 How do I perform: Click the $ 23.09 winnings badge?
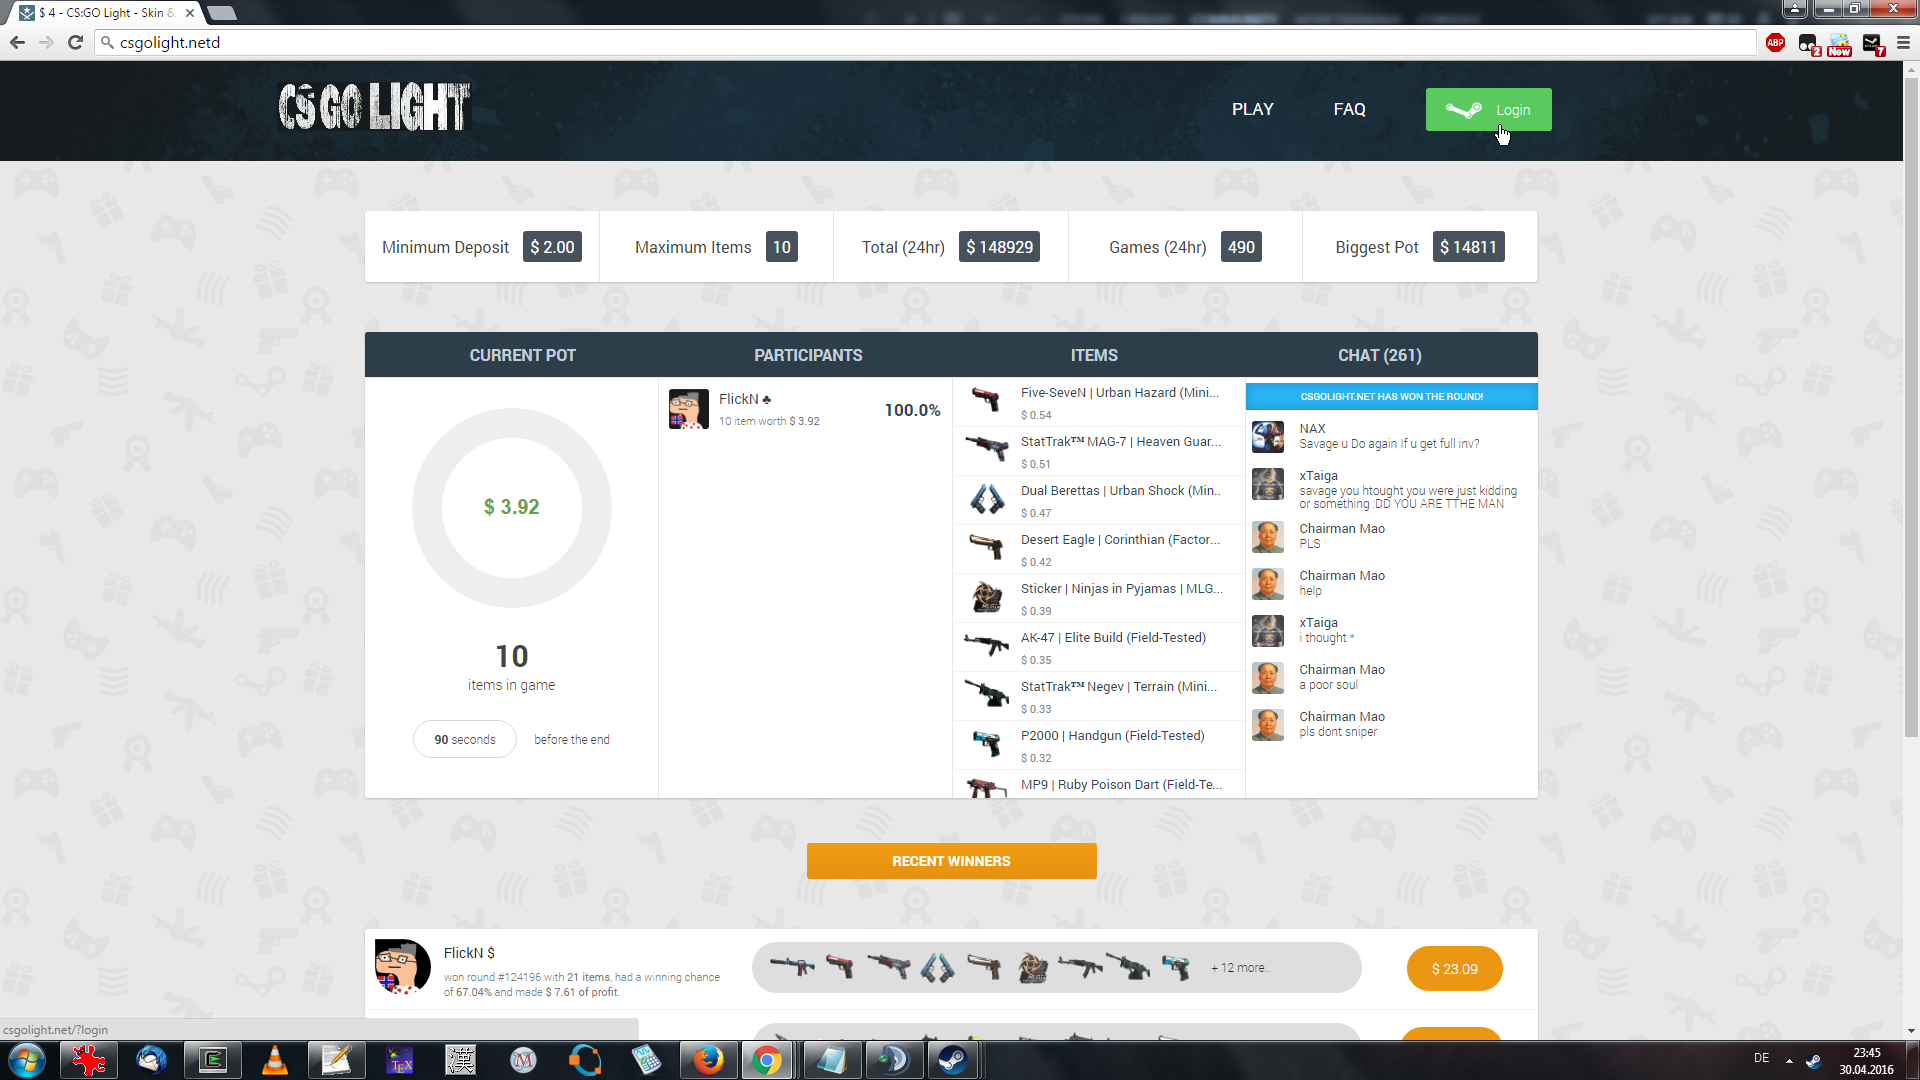pos(1454,969)
